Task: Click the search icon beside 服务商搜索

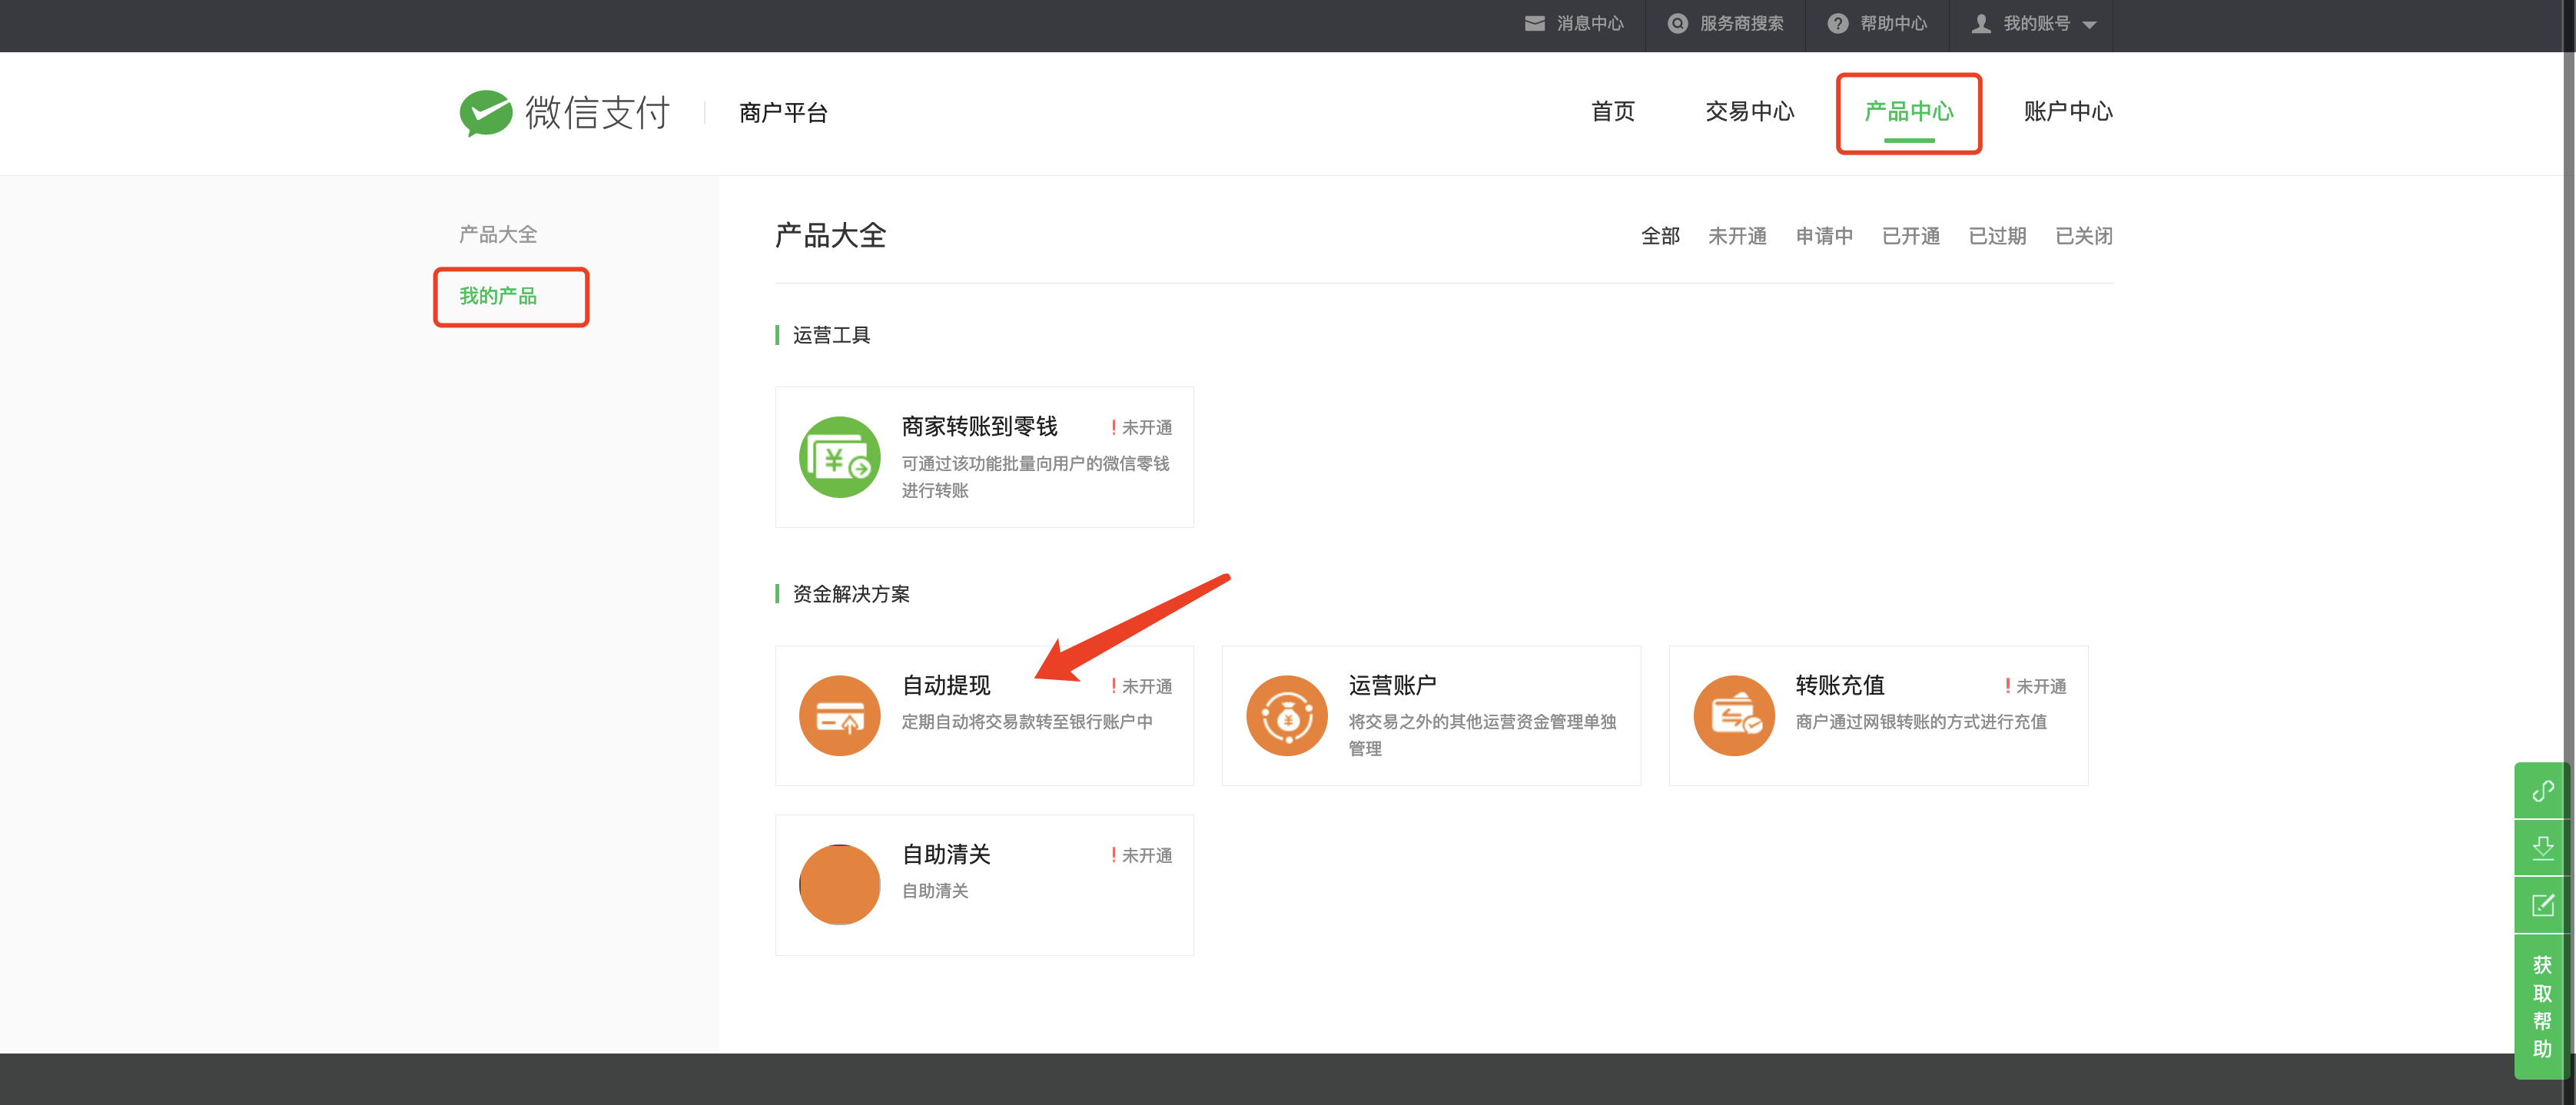Action: click(1678, 23)
